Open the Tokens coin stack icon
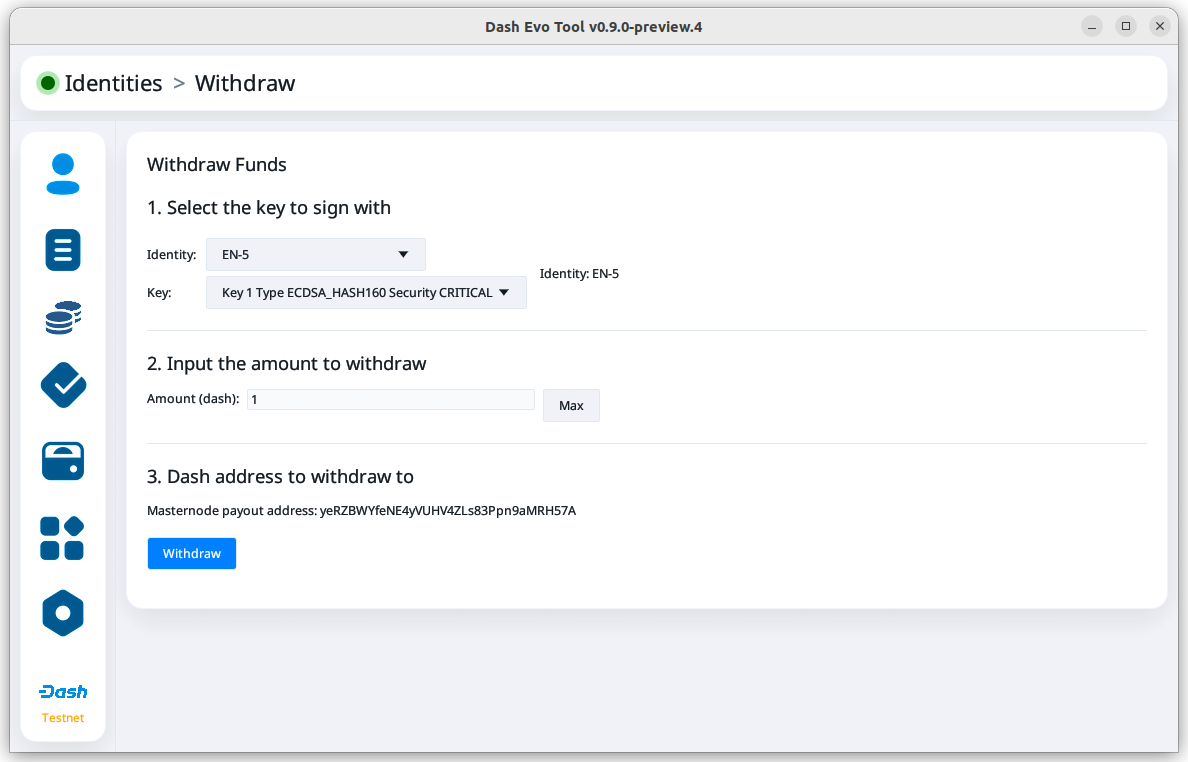1188x762 pixels. pos(63,317)
